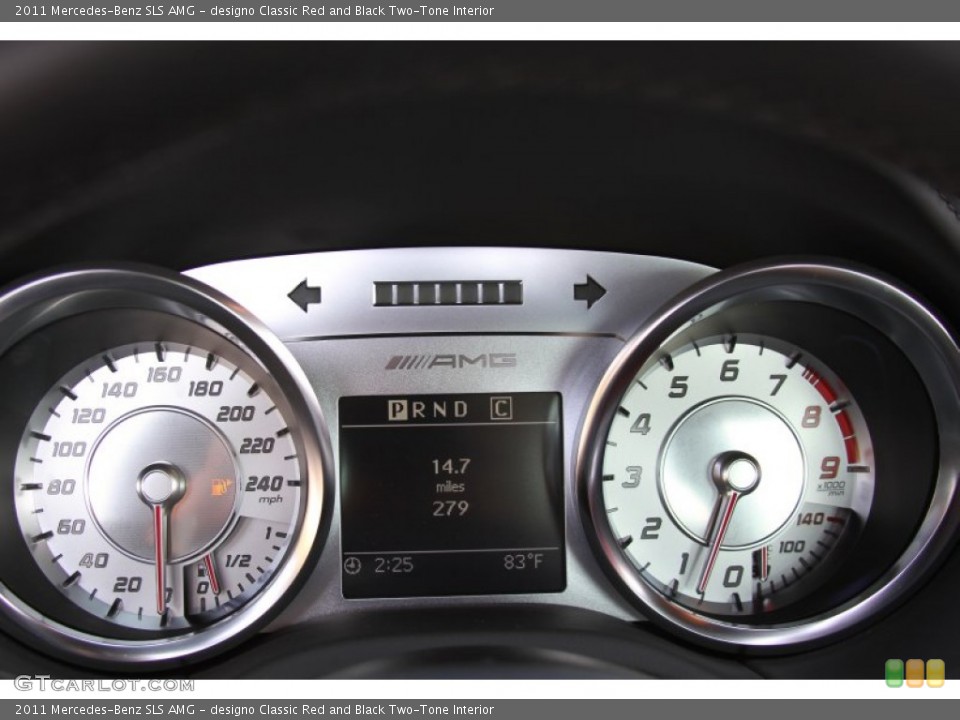Click the 240 mark on speedometer
960x720 pixels.
264,484
